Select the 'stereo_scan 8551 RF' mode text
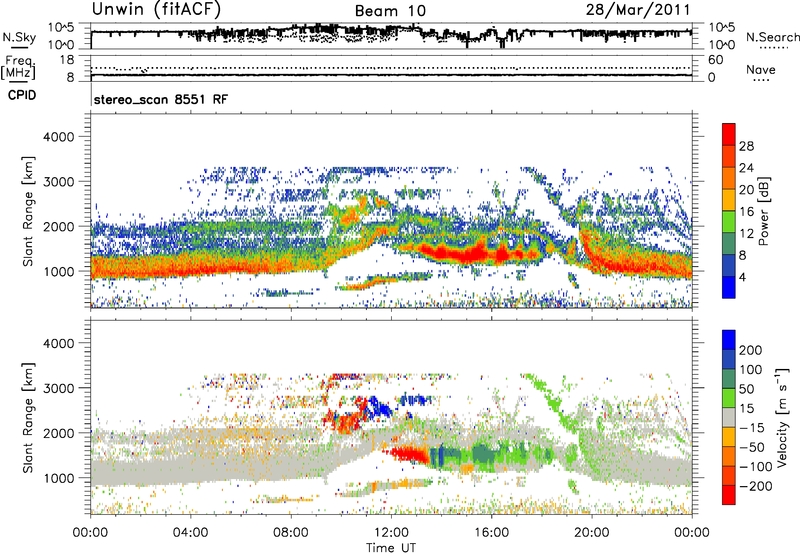 (161, 99)
